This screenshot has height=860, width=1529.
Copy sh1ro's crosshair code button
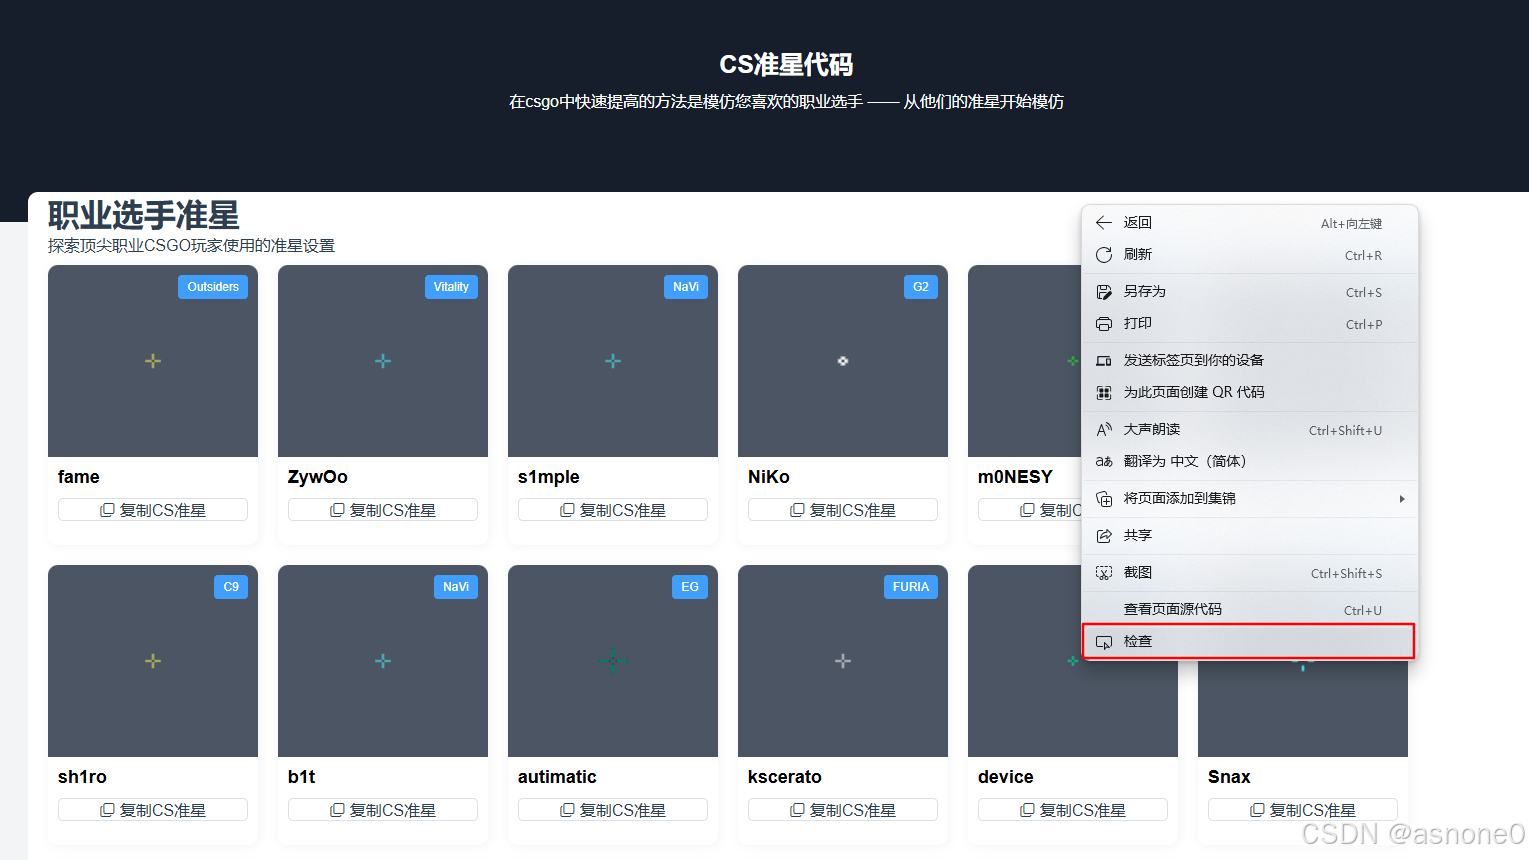(x=153, y=810)
